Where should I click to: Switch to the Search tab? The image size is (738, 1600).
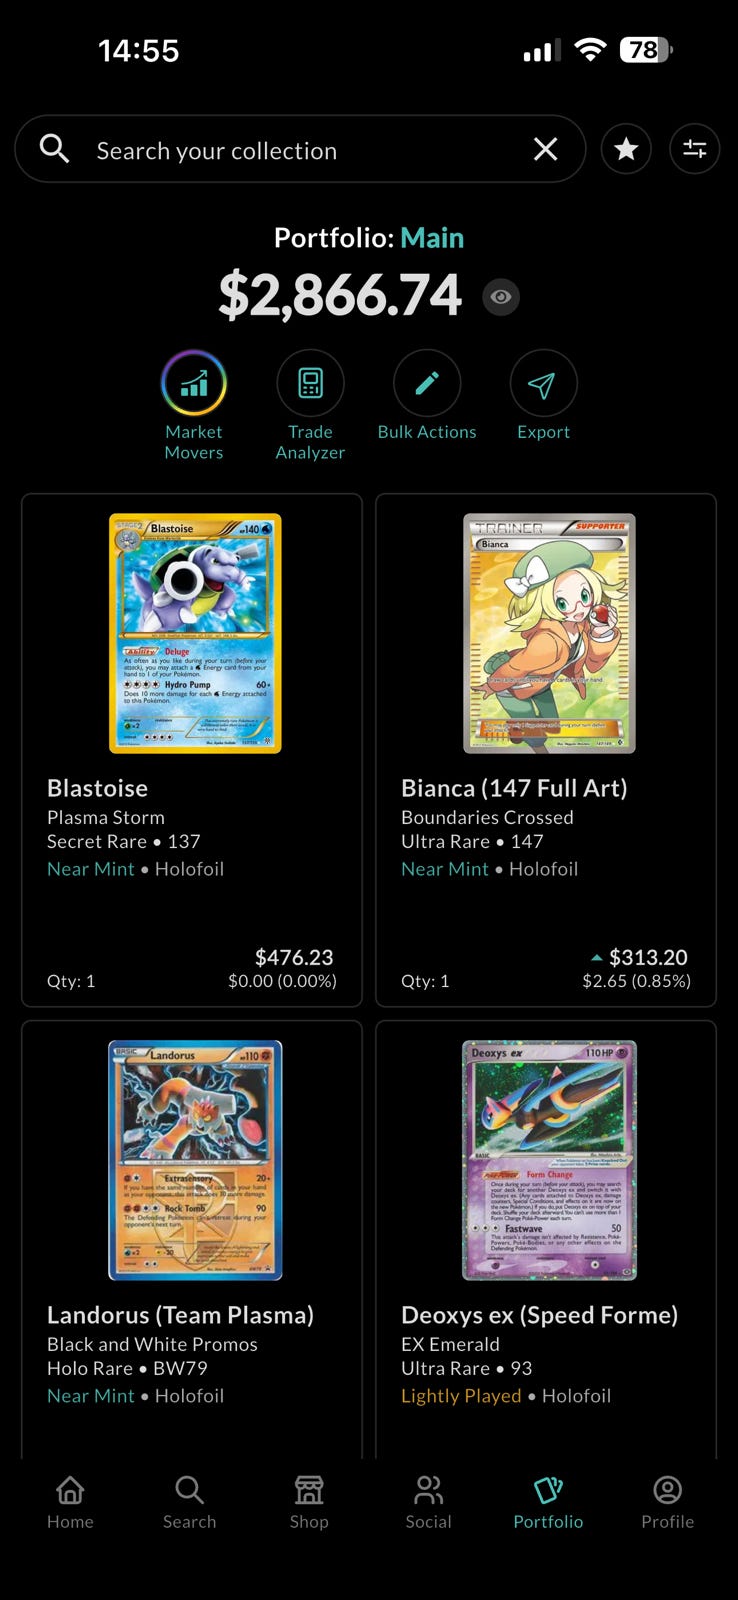[x=189, y=1503]
